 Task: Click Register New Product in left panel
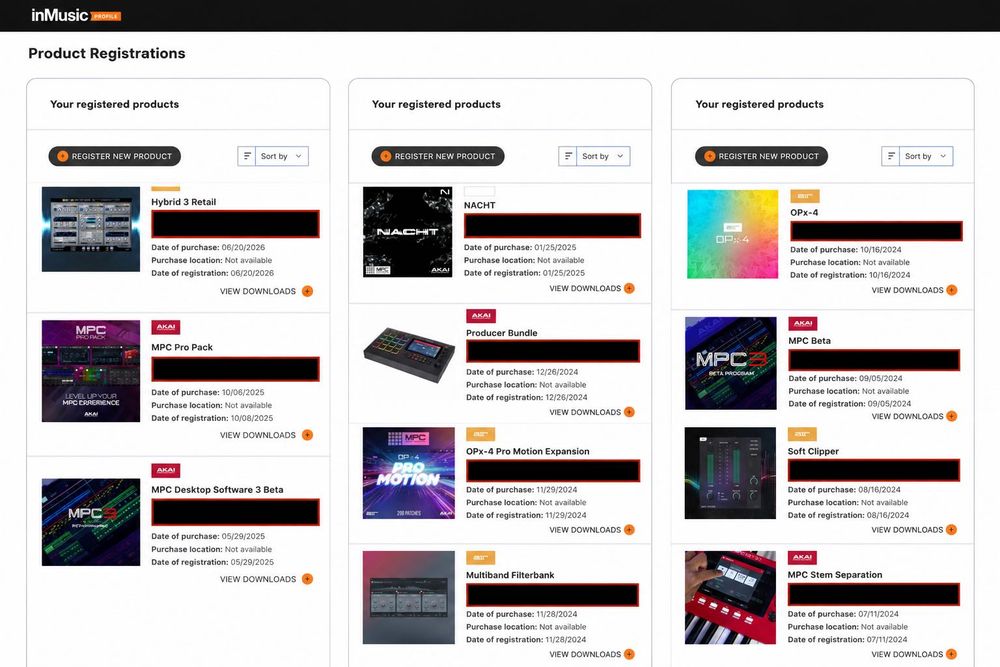point(115,156)
